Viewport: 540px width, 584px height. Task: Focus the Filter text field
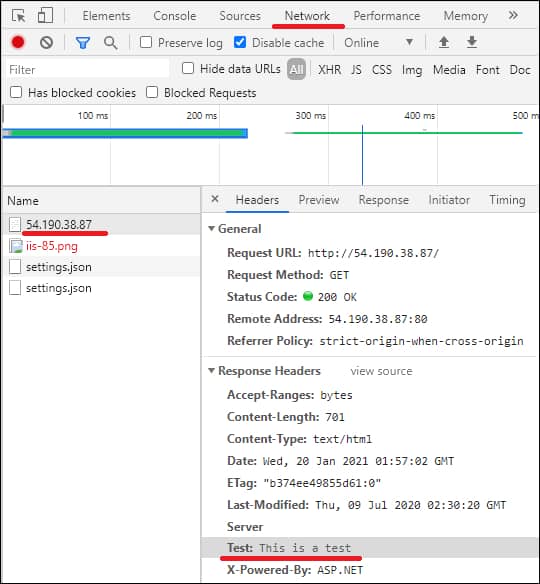coord(88,70)
